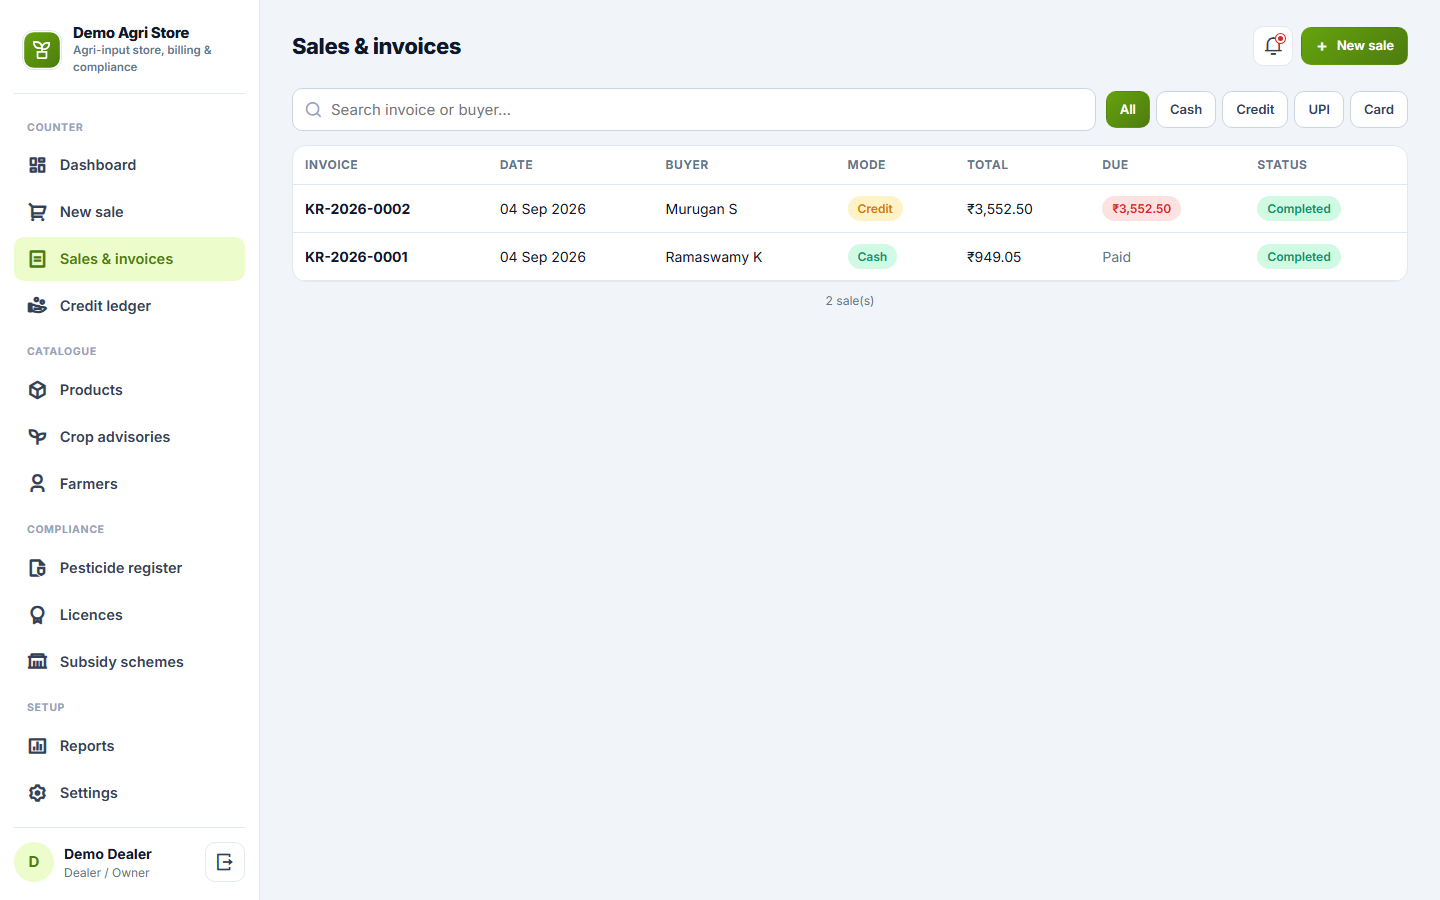Filter sales by Card mode
1440x900 pixels.
[1379, 110]
